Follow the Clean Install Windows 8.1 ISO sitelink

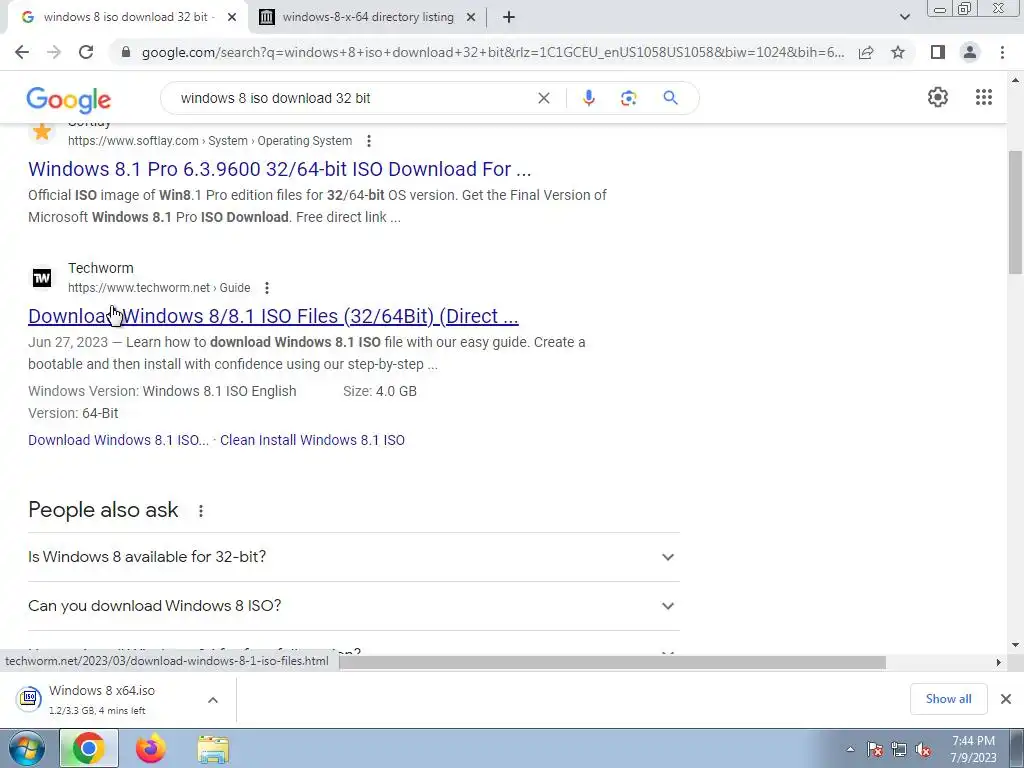(312, 440)
